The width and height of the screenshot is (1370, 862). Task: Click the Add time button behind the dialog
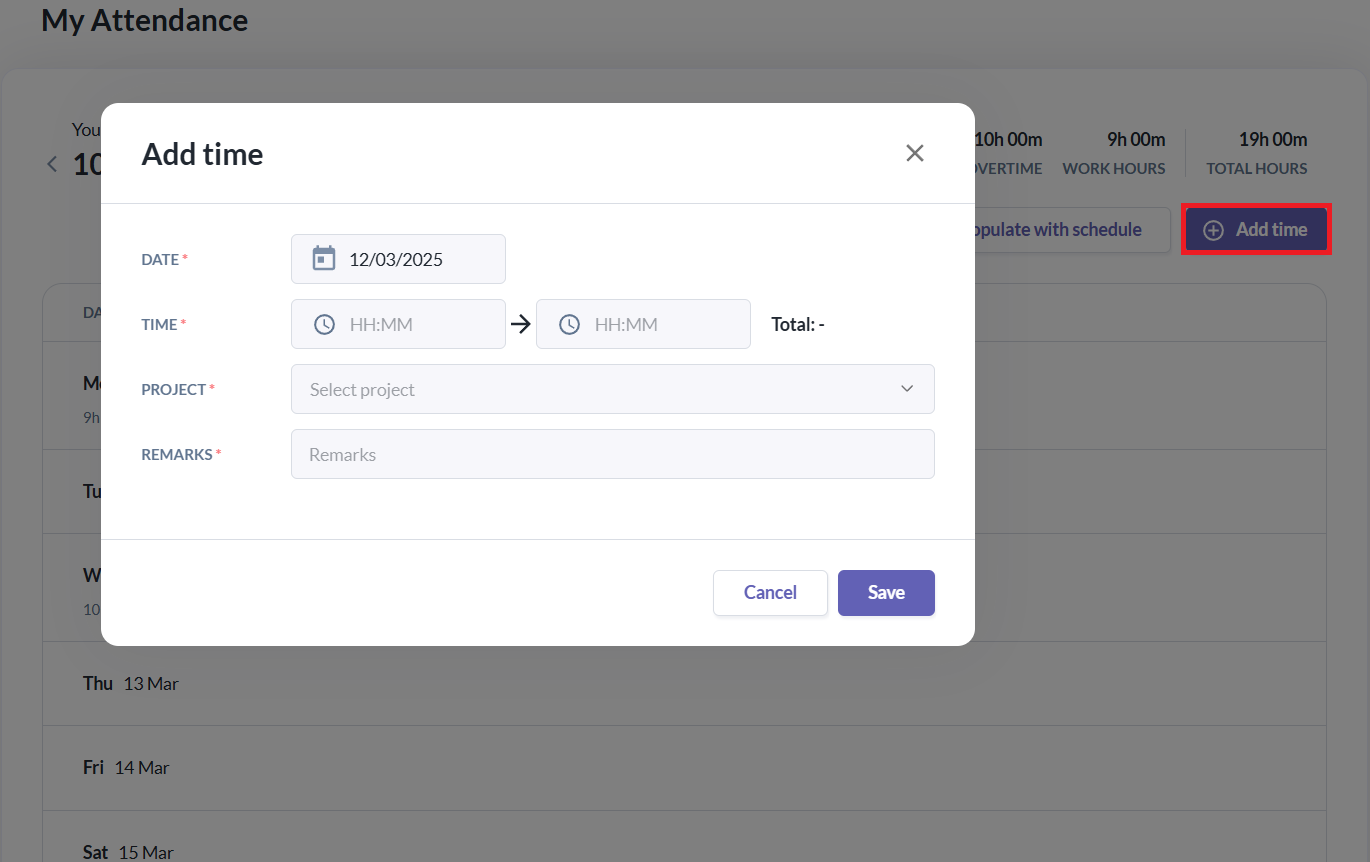[1256, 230]
